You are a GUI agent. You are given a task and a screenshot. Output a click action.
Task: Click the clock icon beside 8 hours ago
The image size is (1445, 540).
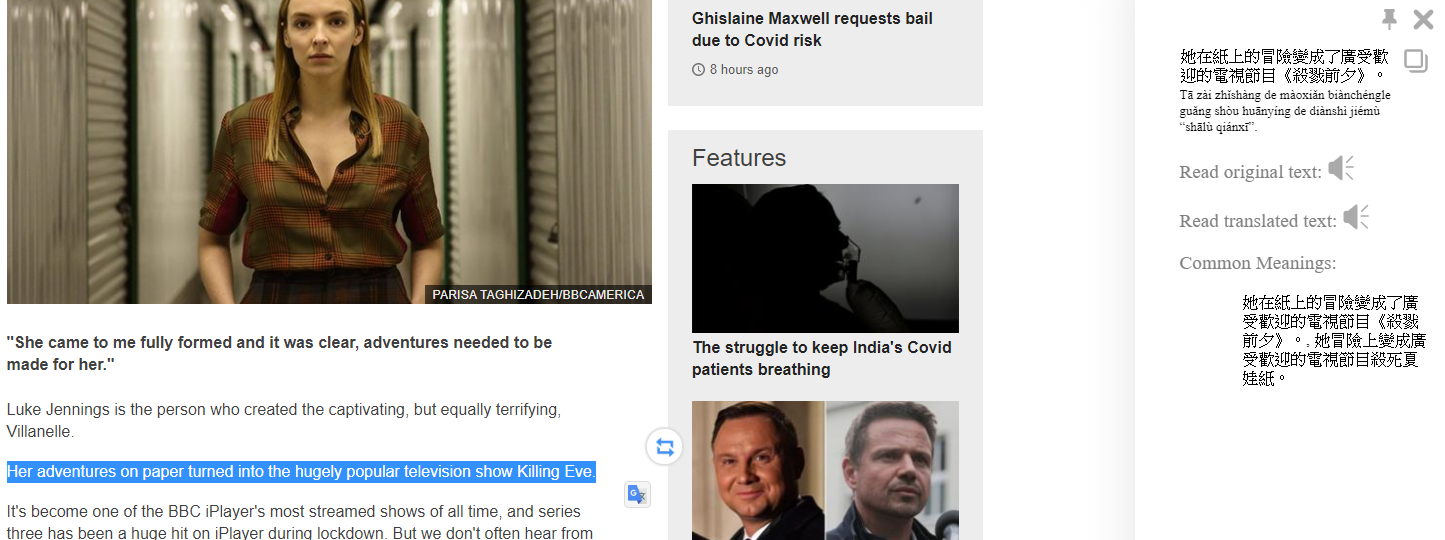698,70
